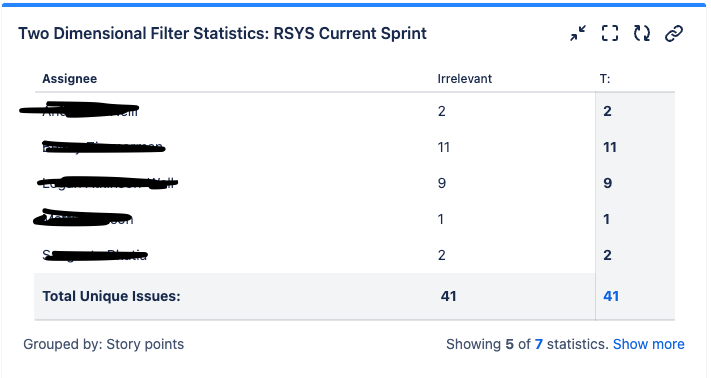Click the row total 11 value

610,147
